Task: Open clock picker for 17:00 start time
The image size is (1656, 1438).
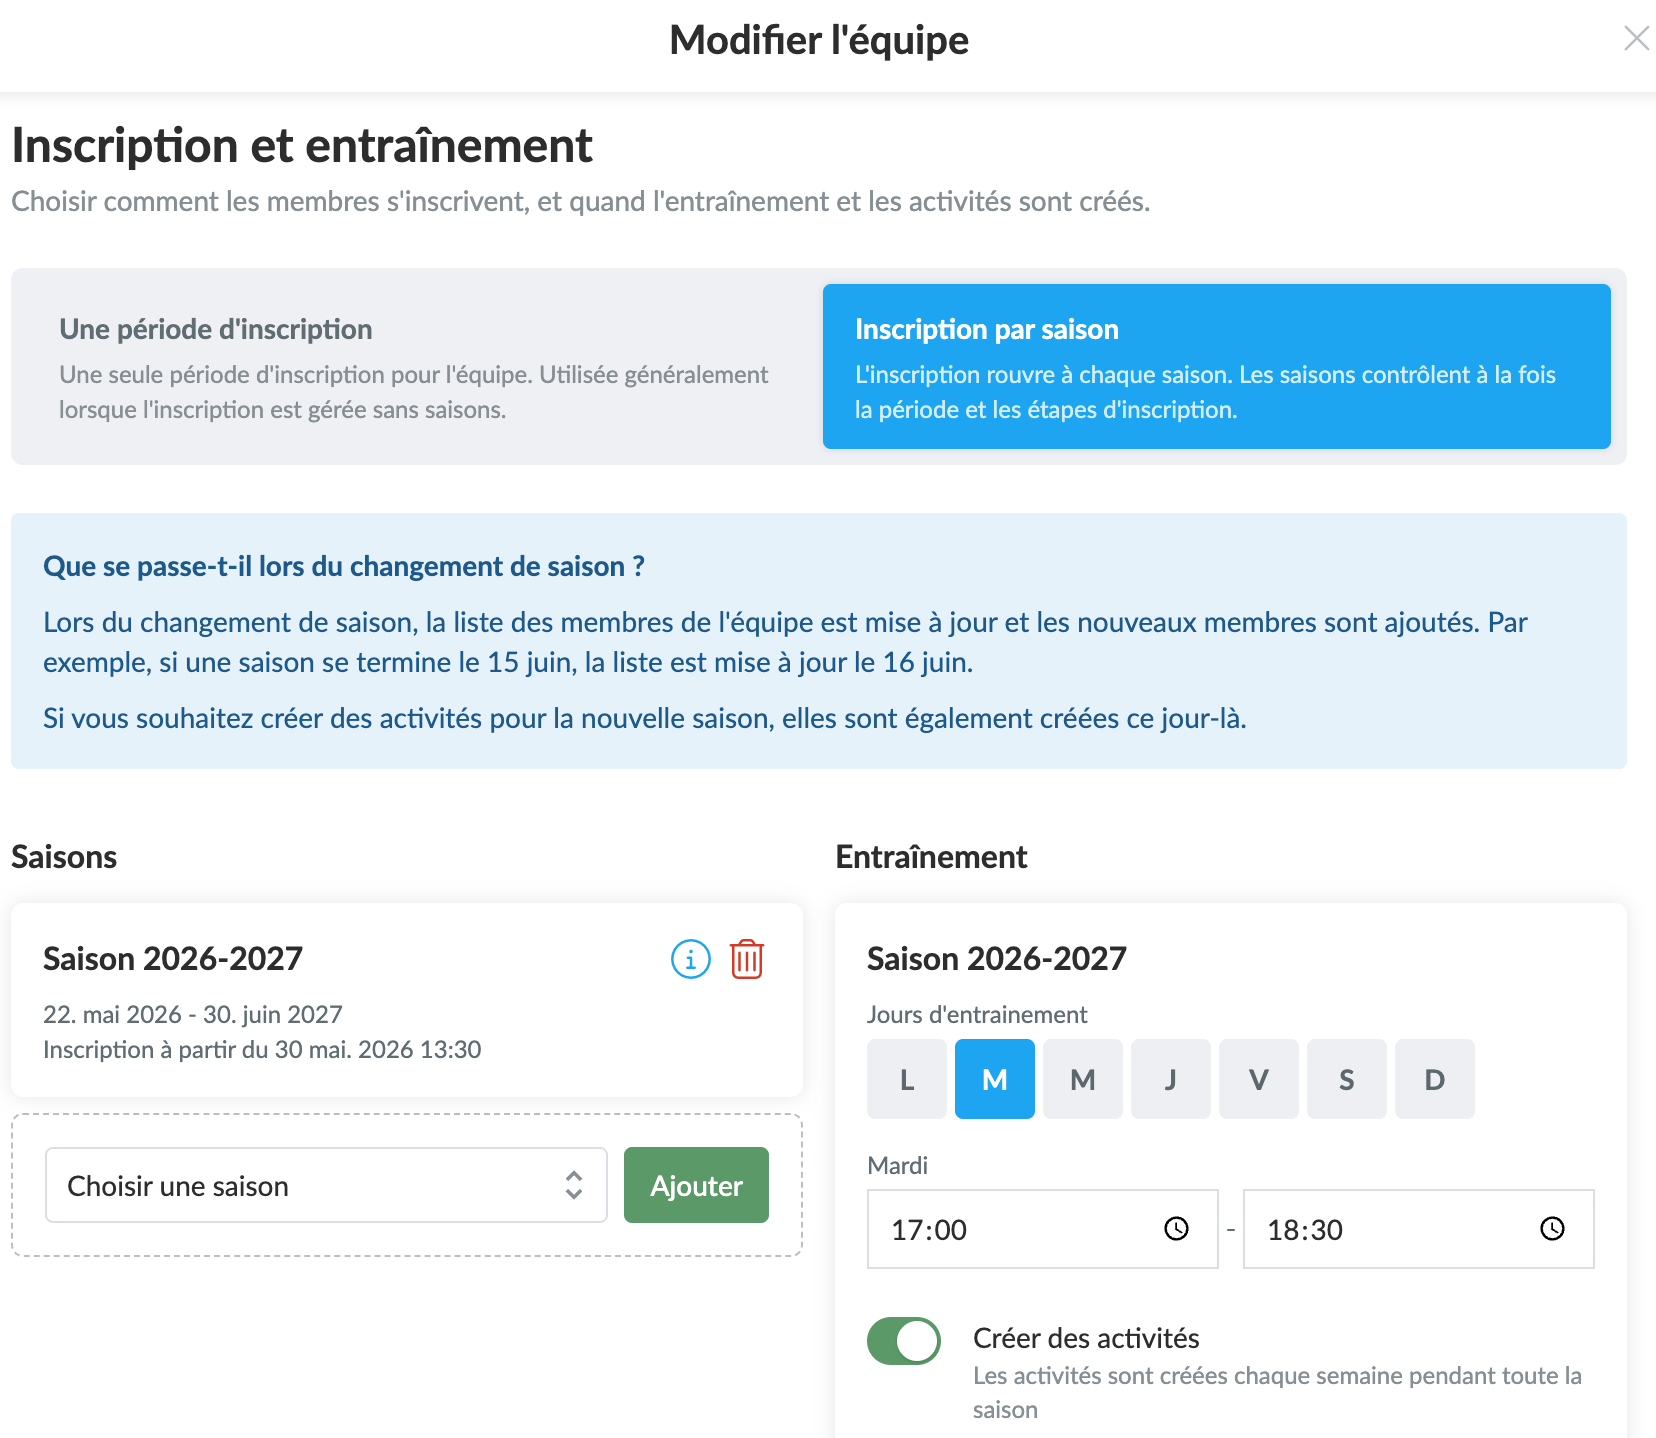Action: [1176, 1228]
